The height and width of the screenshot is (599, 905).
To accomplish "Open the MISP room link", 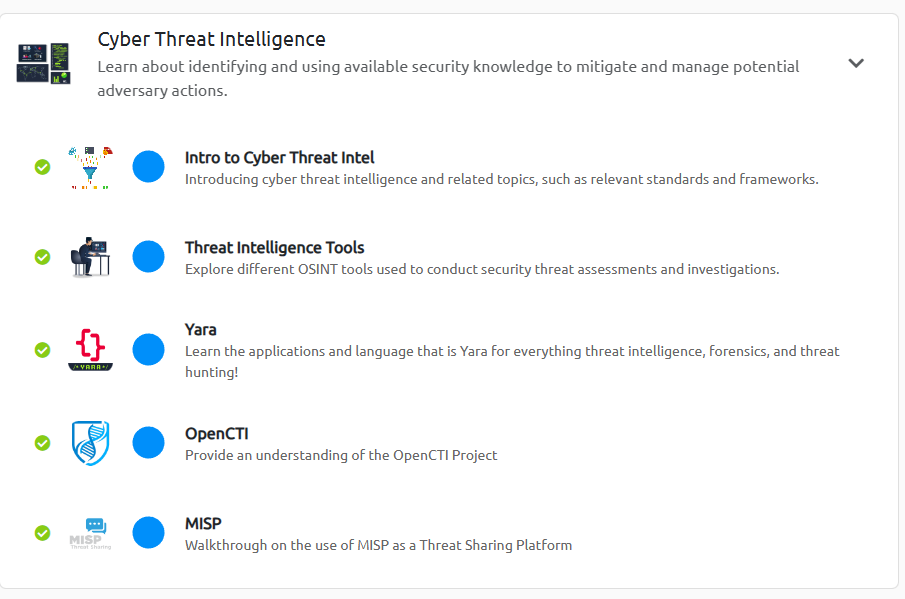I will tap(203, 523).
